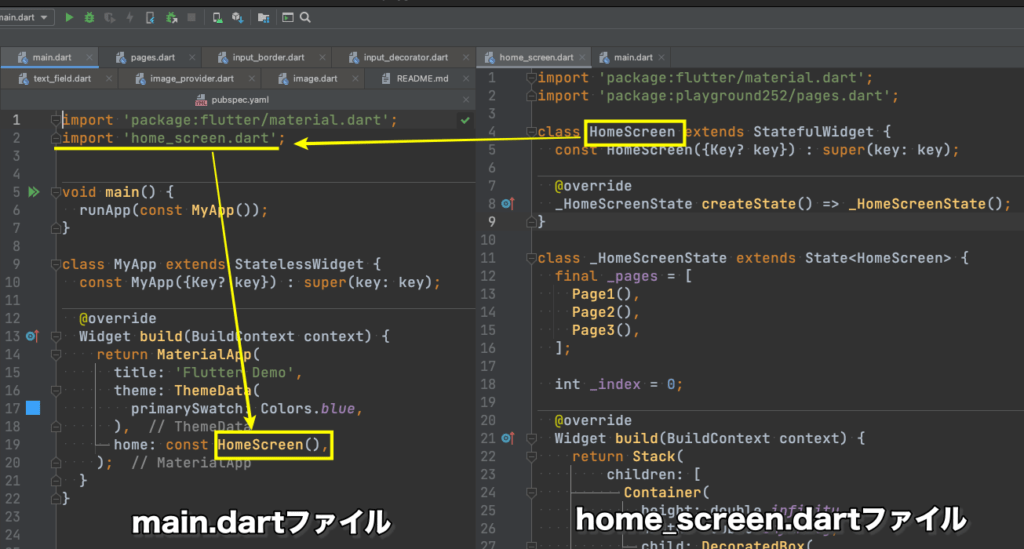Click the Run with Coverage icon

click(x=110, y=18)
